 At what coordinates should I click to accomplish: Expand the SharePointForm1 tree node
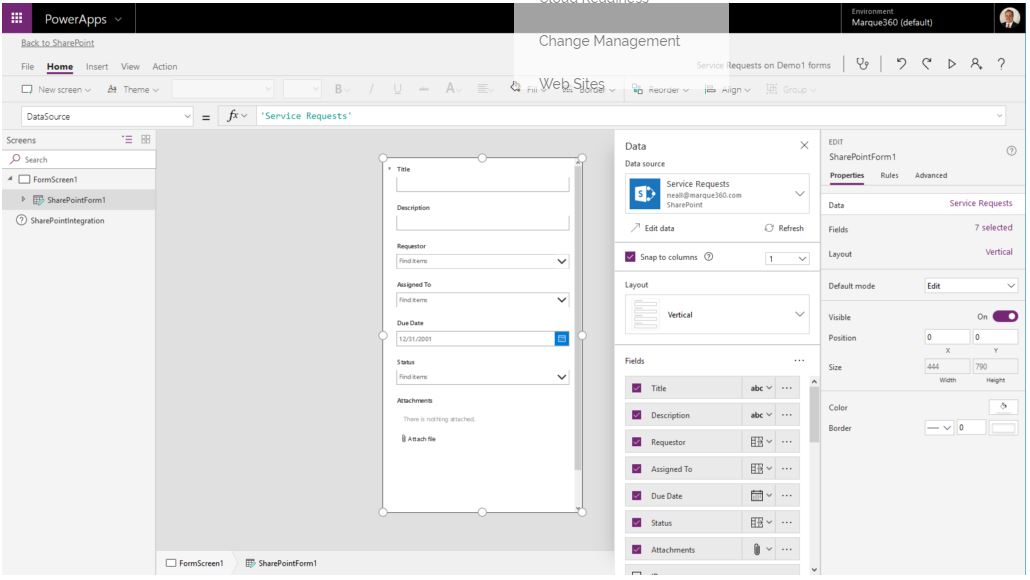pyautogui.click(x=24, y=199)
